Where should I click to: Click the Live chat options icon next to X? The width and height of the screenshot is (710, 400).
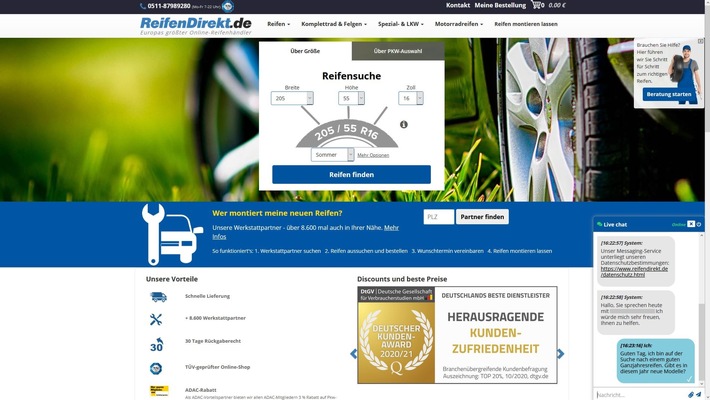click(x=699, y=224)
